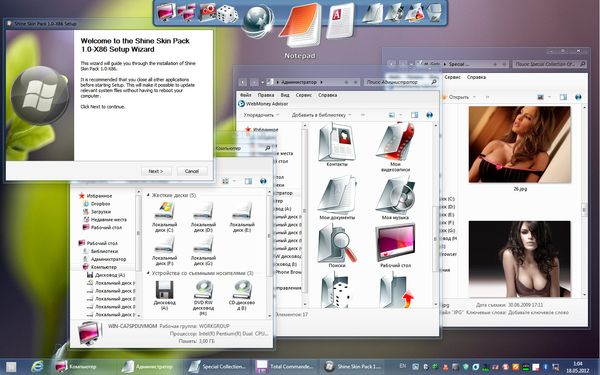Open the Рабочий стол monitor icon

tap(395, 245)
